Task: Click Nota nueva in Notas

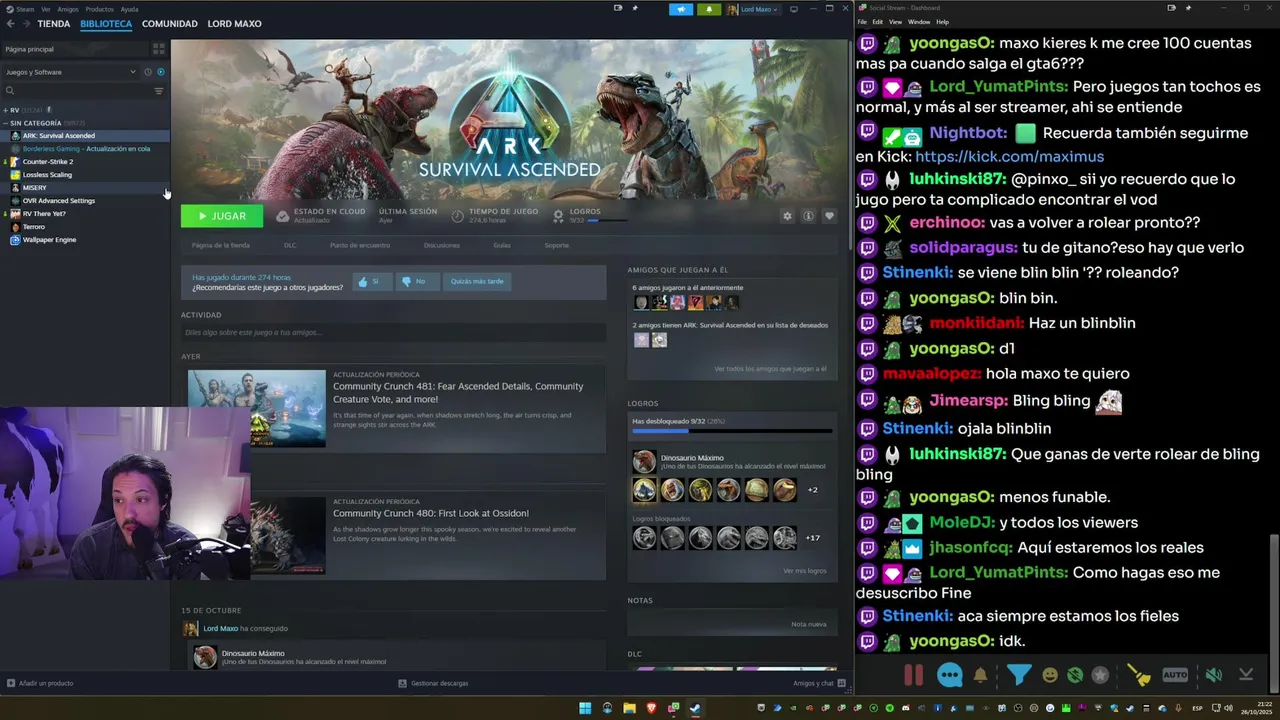Action: point(808,624)
